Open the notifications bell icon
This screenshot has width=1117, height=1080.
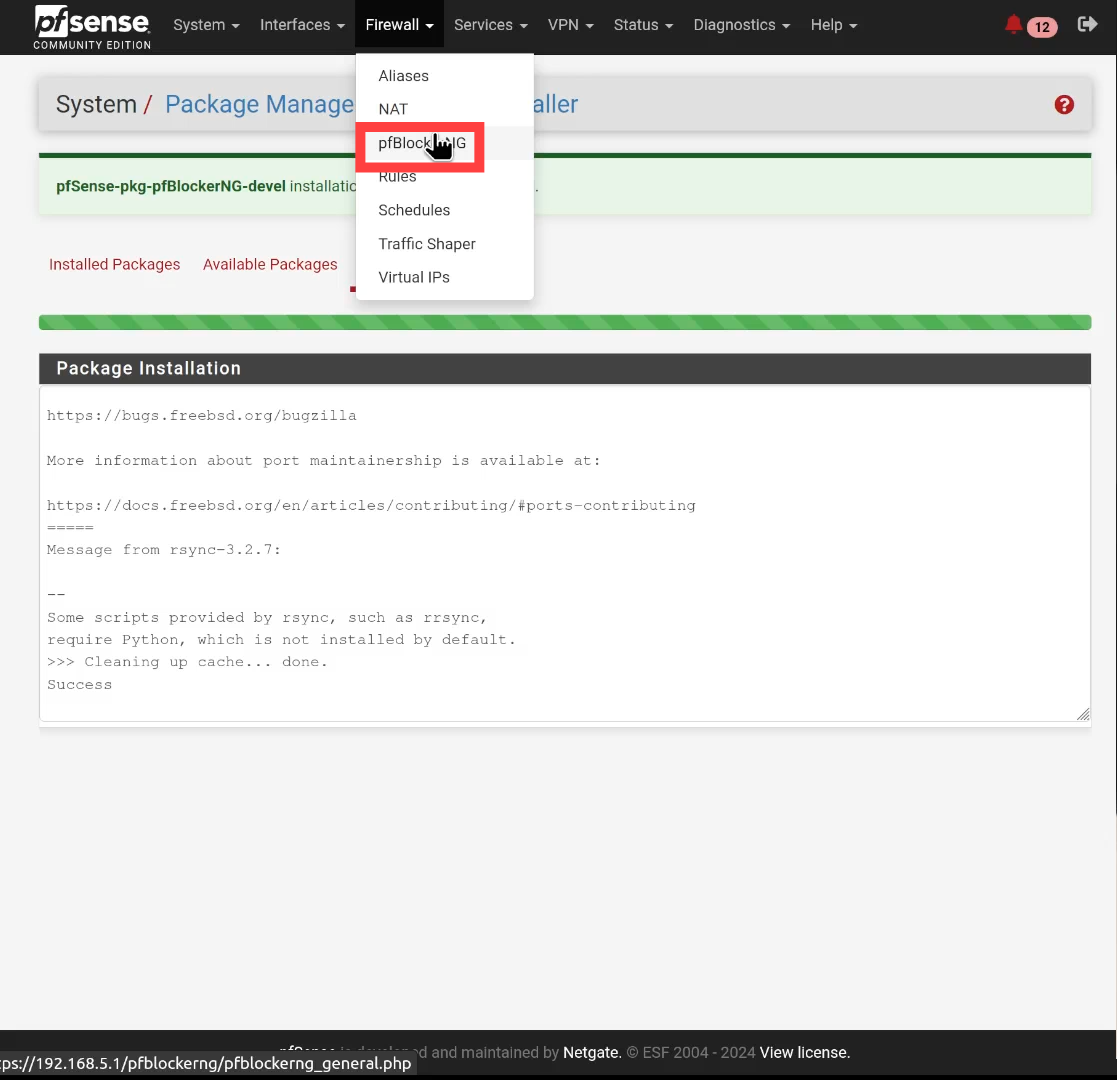[1013, 25]
